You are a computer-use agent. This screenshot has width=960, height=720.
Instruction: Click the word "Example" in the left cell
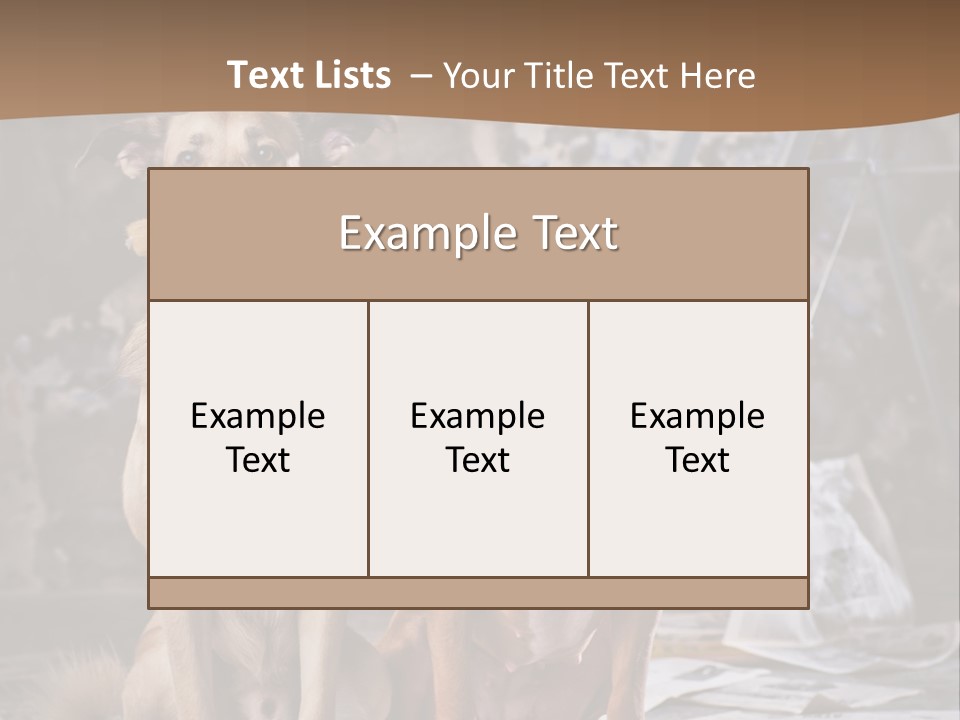pos(258,418)
